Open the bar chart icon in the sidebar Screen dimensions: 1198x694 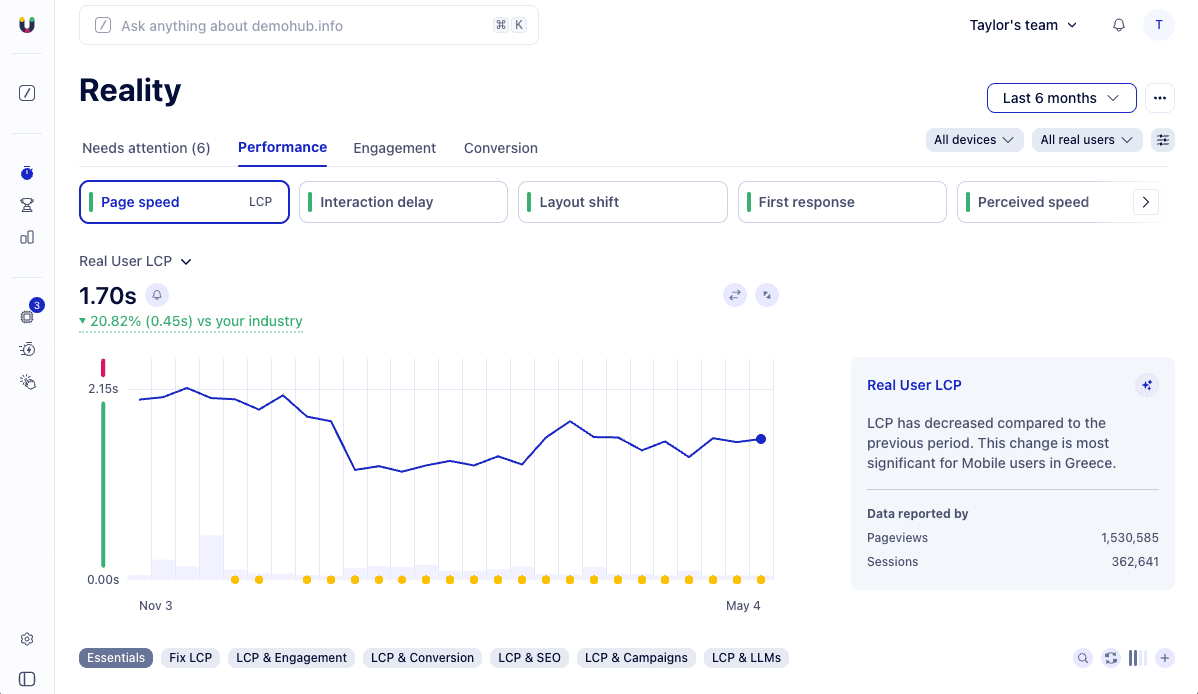[x=27, y=237]
